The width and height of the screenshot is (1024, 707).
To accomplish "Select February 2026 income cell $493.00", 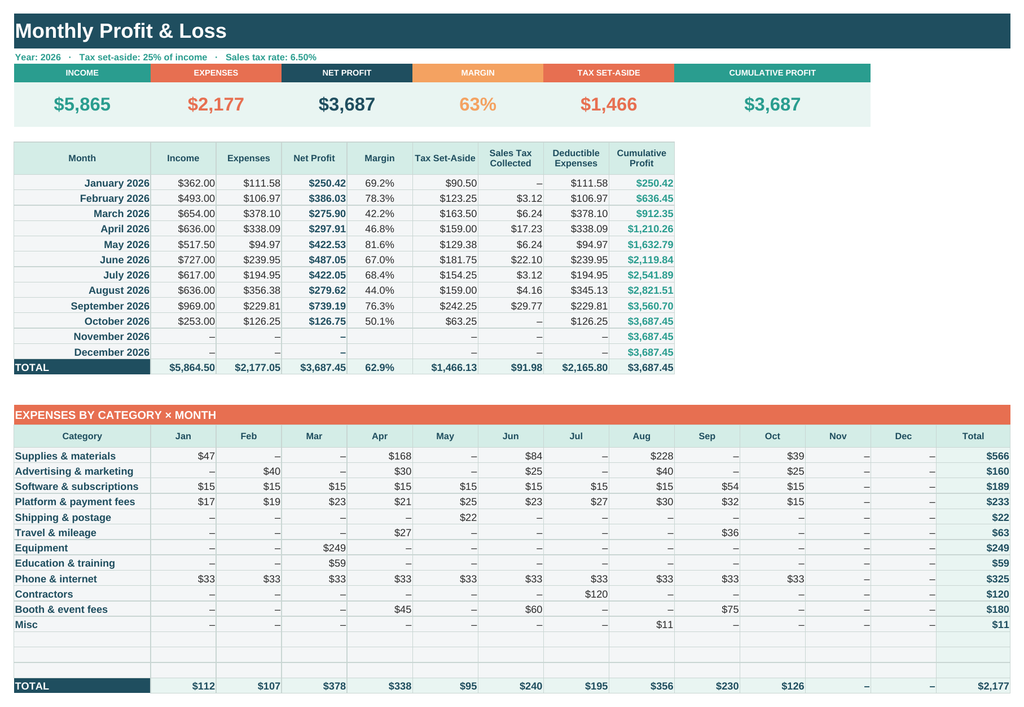I will click(x=184, y=198).
